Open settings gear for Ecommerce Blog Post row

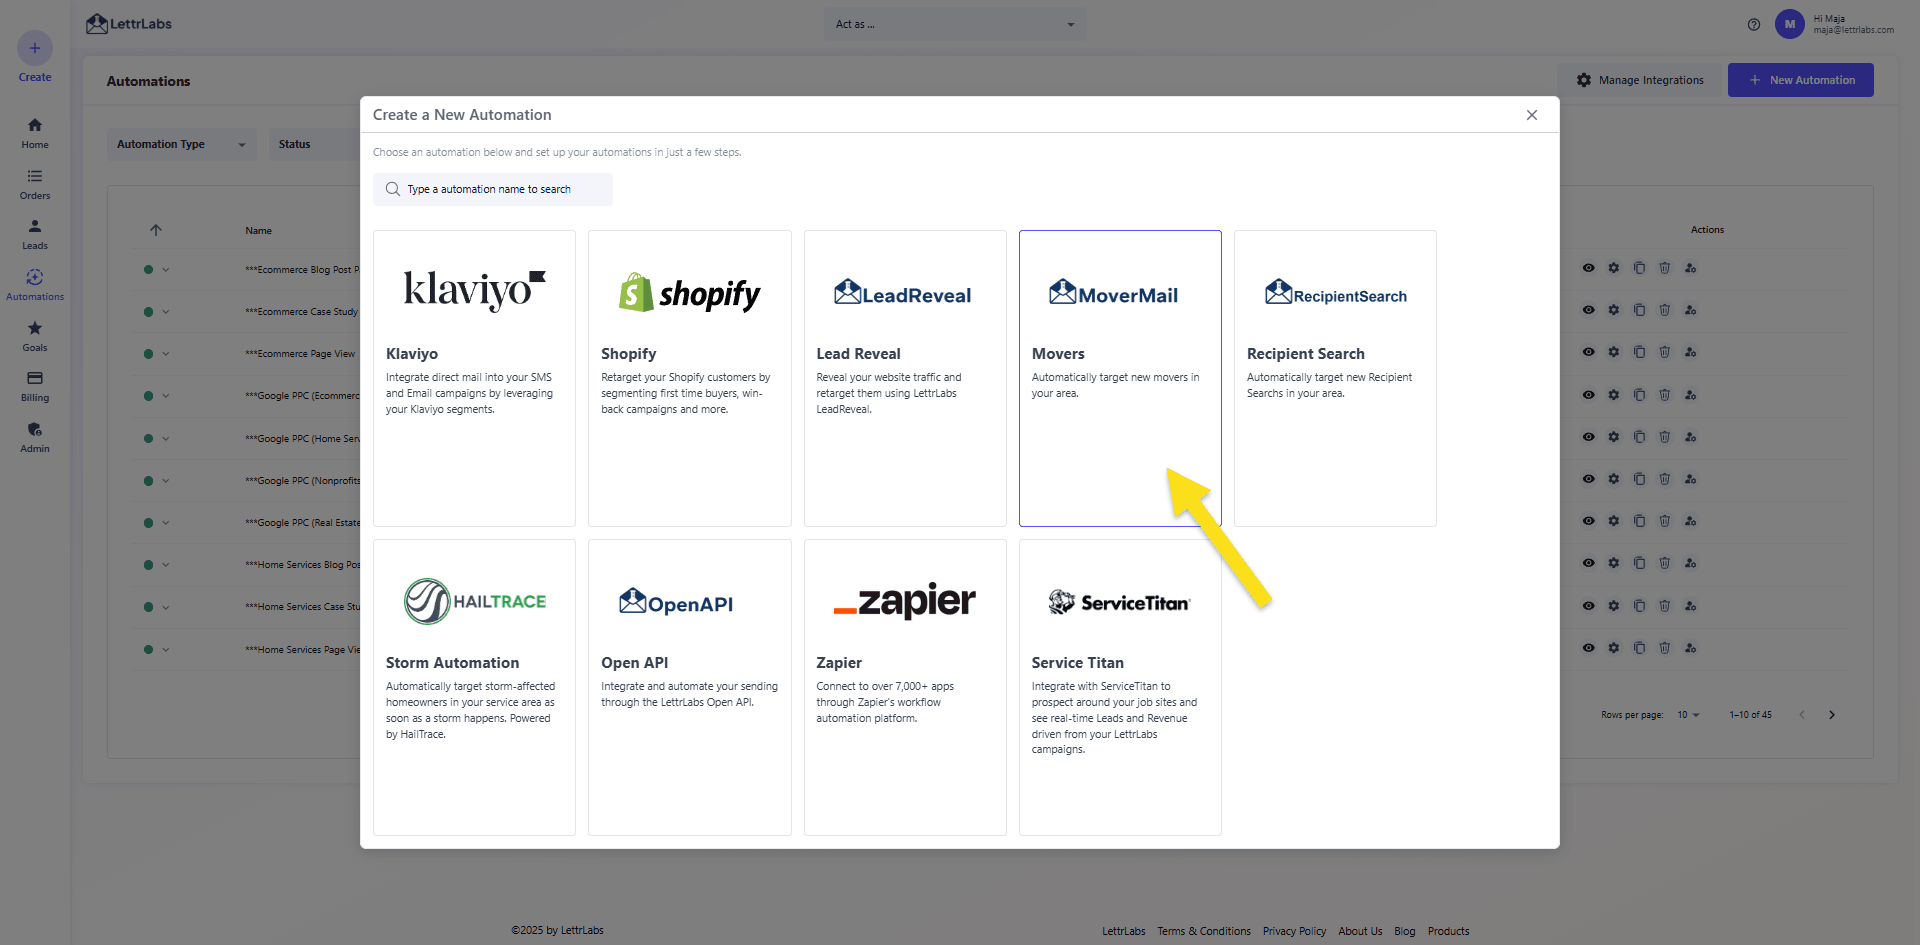point(1614,268)
